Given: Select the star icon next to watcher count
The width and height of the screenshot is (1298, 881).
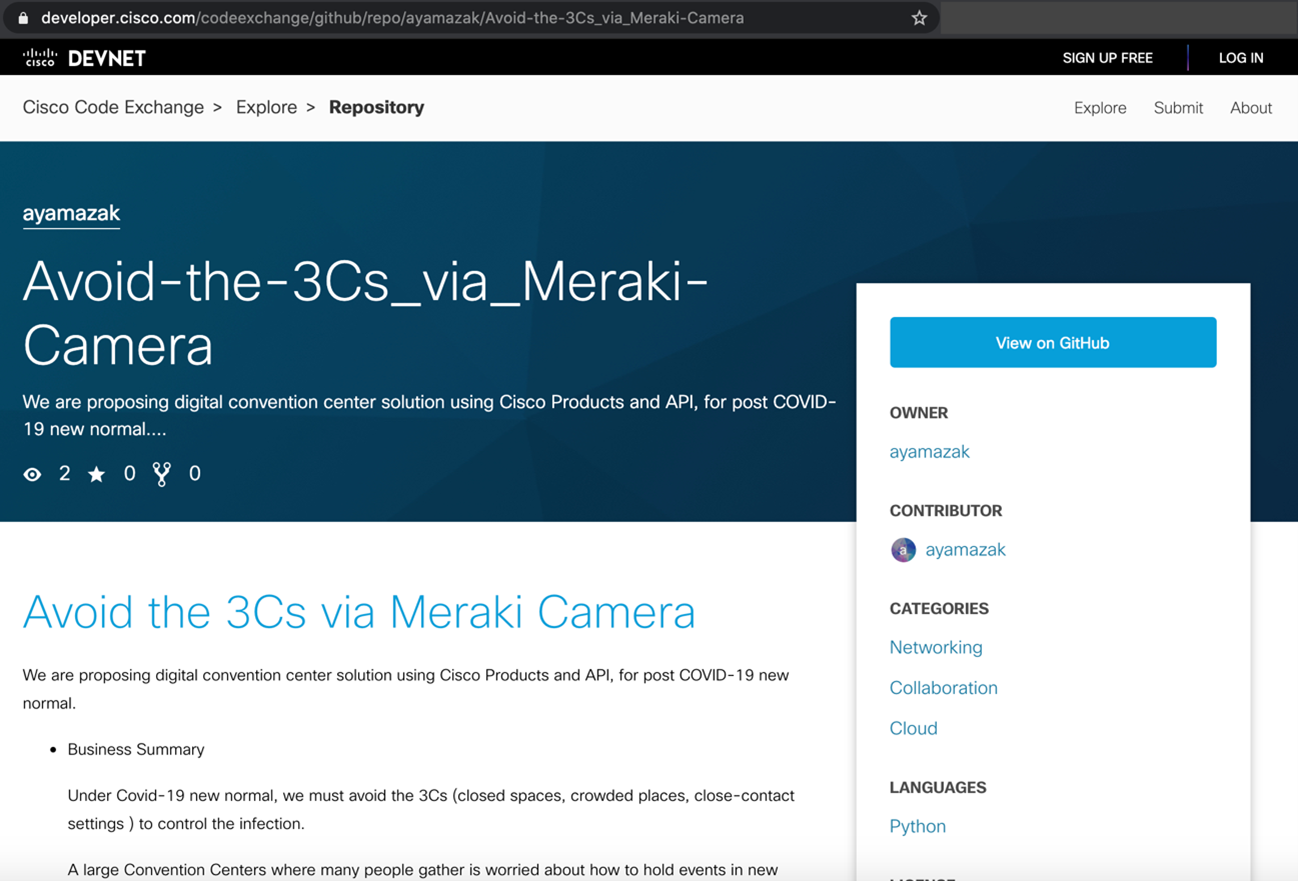Looking at the screenshot, I should click(x=96, y=473).
